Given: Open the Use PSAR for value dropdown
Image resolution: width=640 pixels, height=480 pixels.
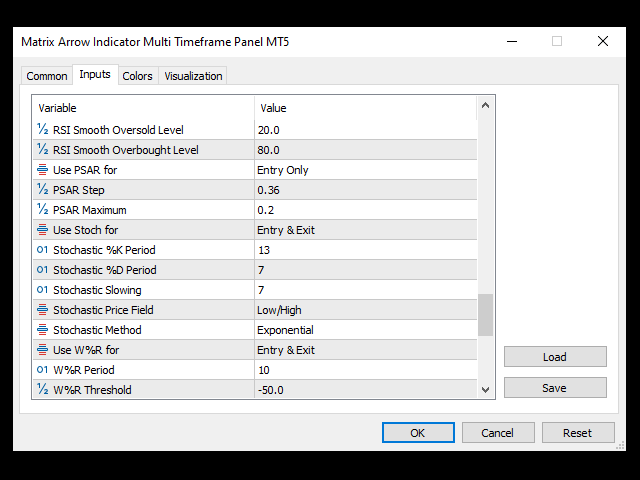Looking at the screenshot, I should [x=365, y=170].
